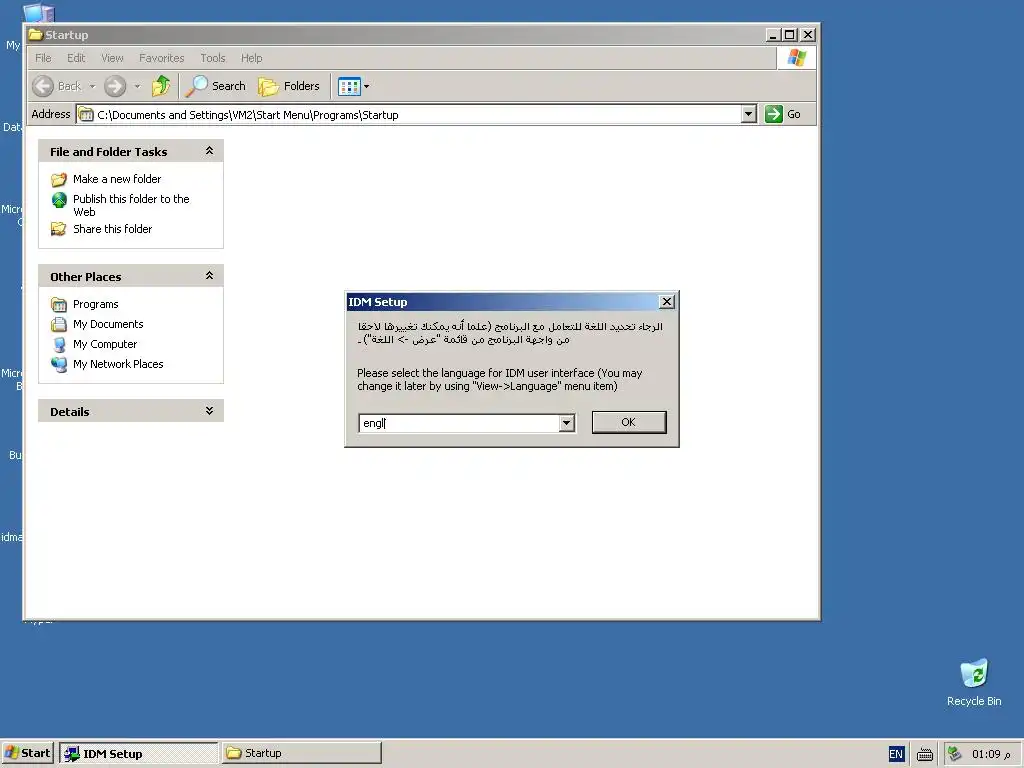This screenshot has height=768, width=1024.
Task: Click the Back arrow icon in Startup toolbar
Action: click(43, 86)
